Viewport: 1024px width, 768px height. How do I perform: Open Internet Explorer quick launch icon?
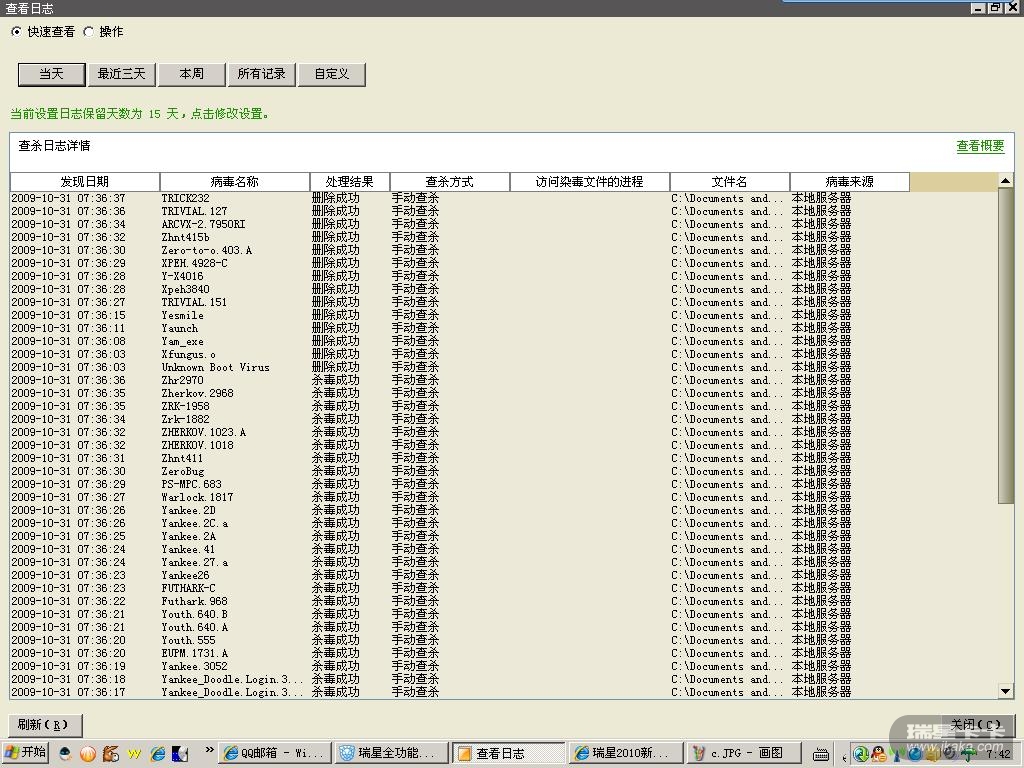click(157, 754)
